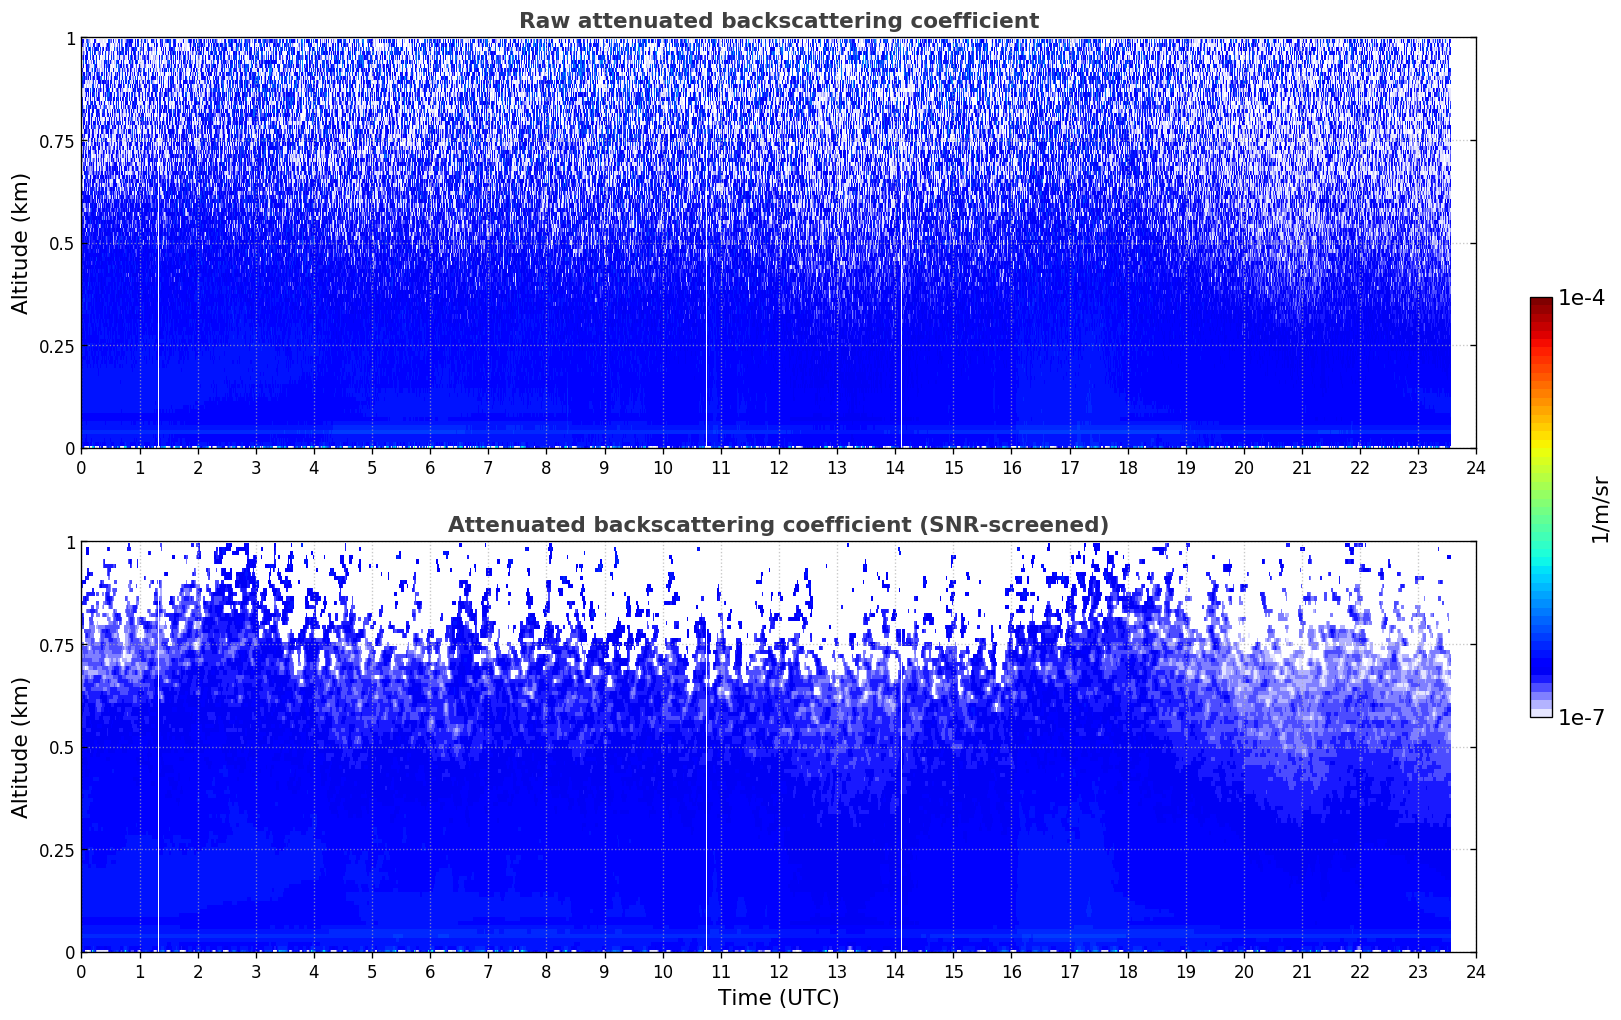
Task: Click hour tick '6' under the raw plot
Action: [430, 467]
